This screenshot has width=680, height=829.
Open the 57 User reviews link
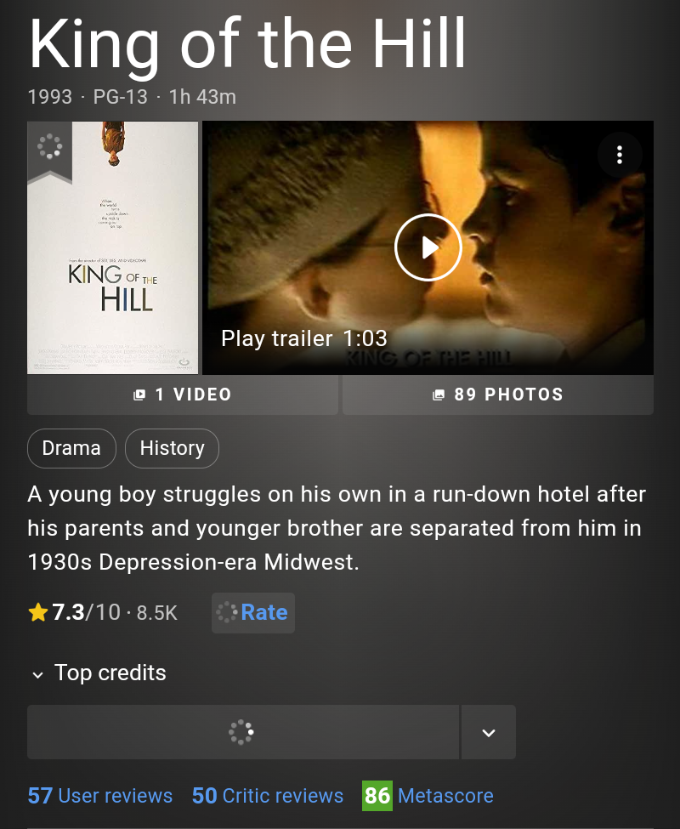pyautogui.click(x=100, y=796)
